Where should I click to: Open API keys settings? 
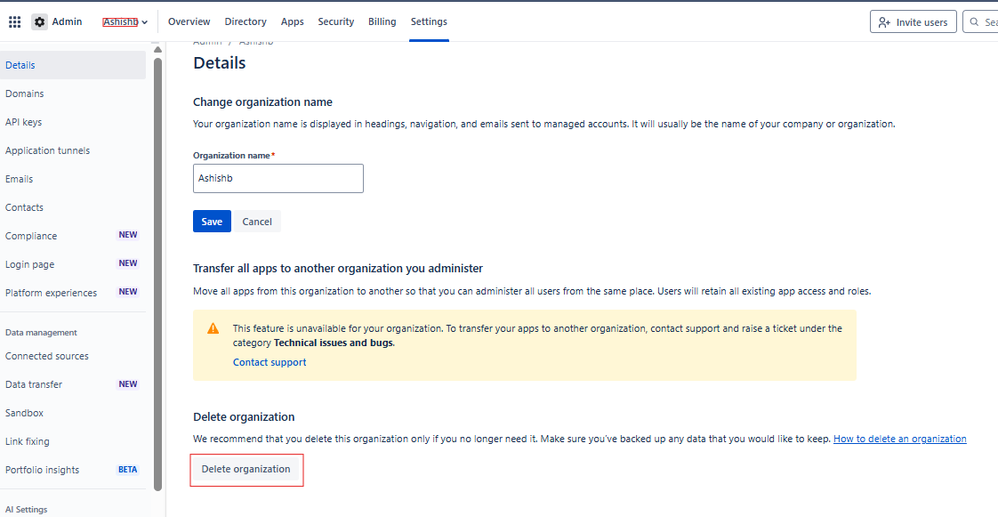tap(73, 122)
